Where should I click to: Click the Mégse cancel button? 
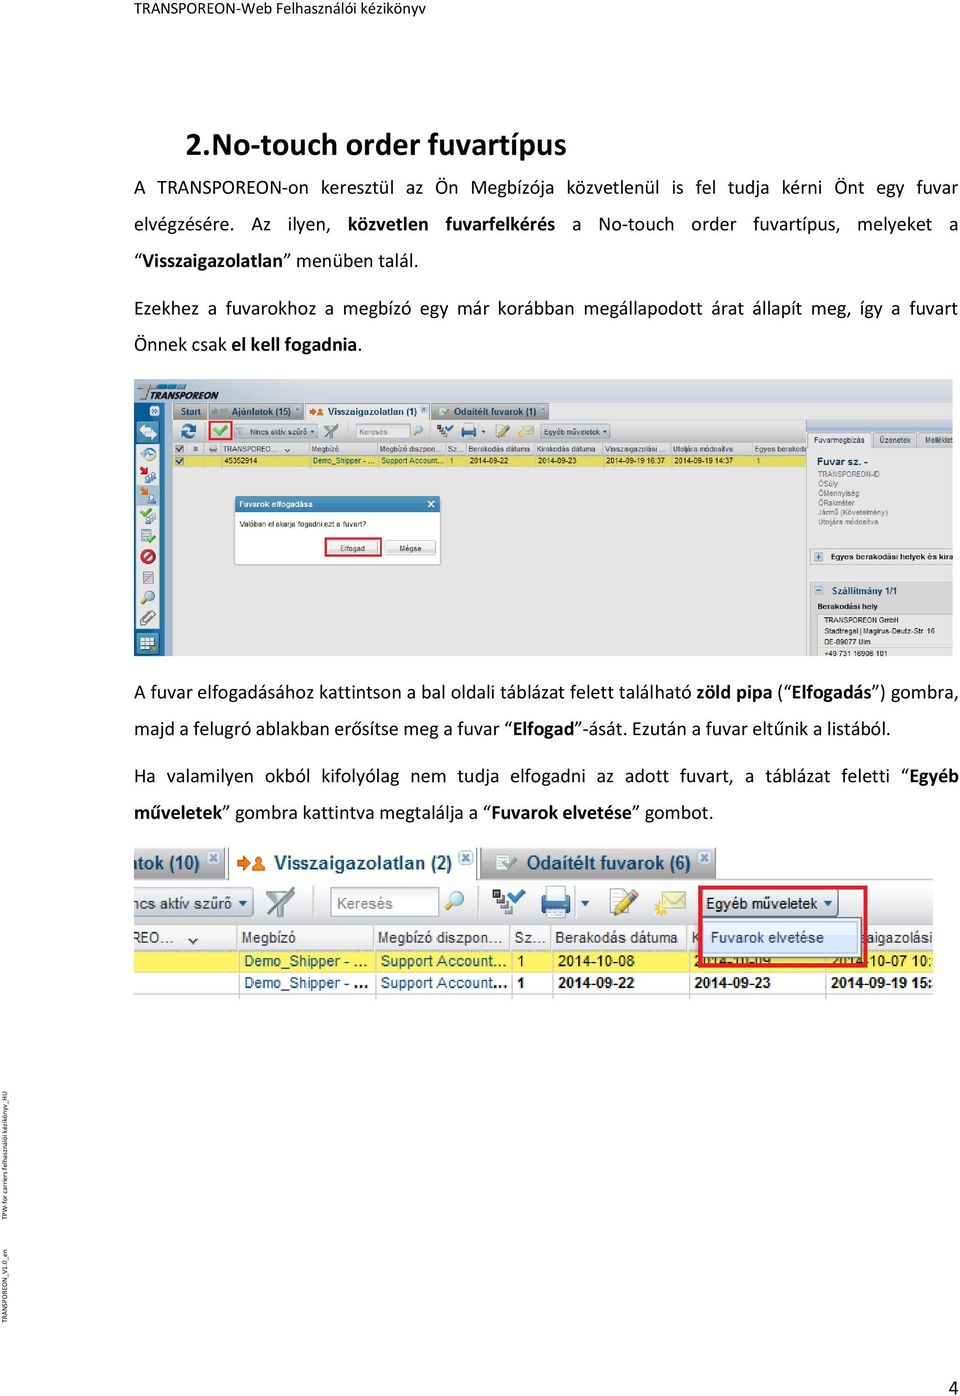(410, 548)
